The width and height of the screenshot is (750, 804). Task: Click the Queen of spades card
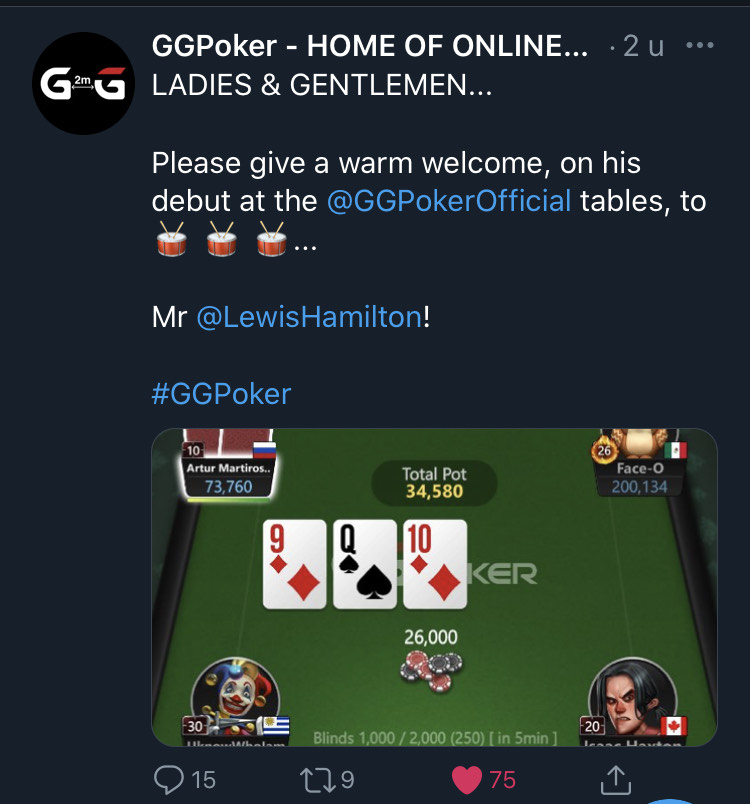[x=364, y=564]
